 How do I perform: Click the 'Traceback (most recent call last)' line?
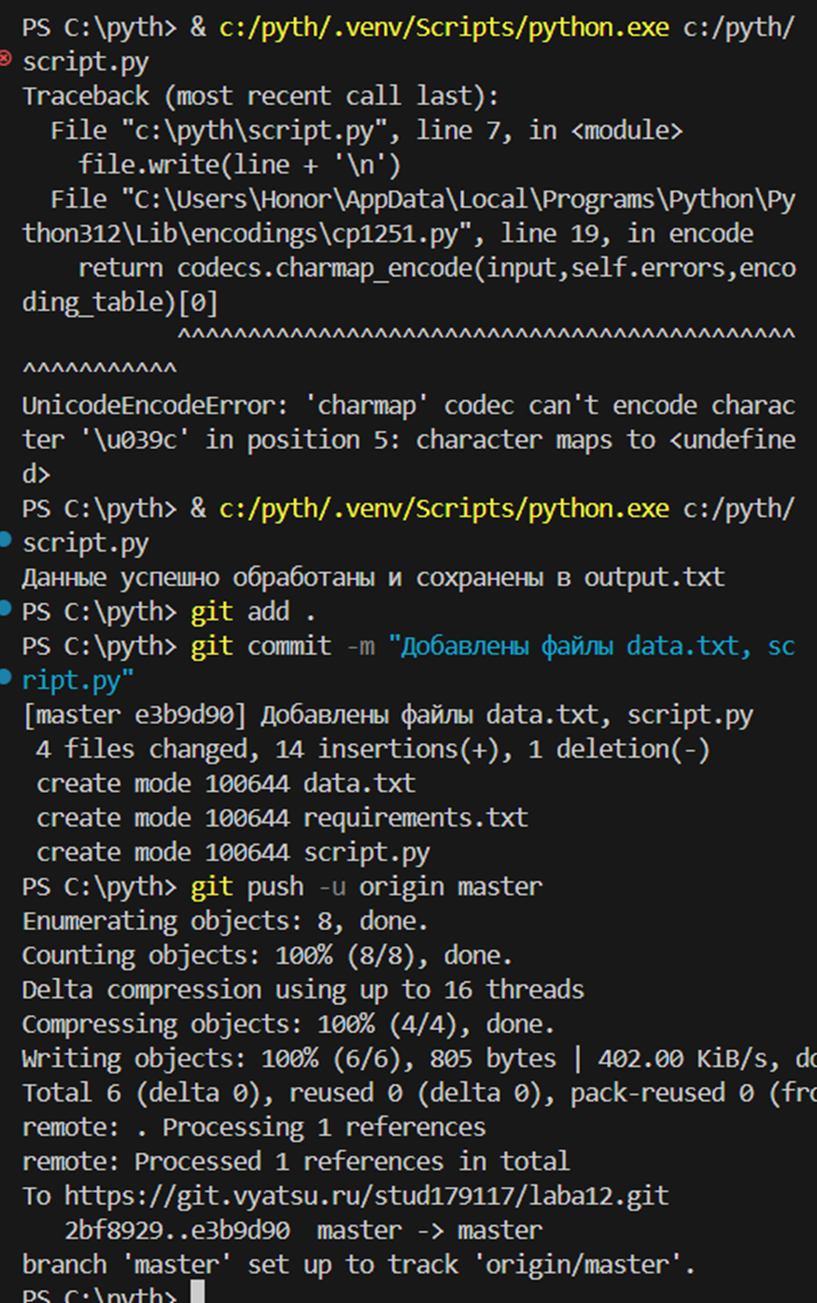[260, 96]
